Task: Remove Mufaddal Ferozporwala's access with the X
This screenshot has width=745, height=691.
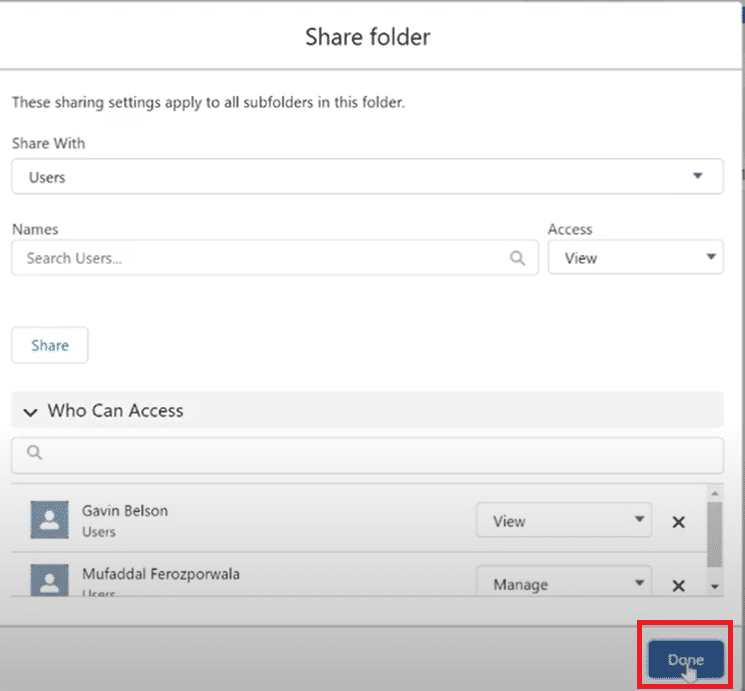Action: pos(678,585)
